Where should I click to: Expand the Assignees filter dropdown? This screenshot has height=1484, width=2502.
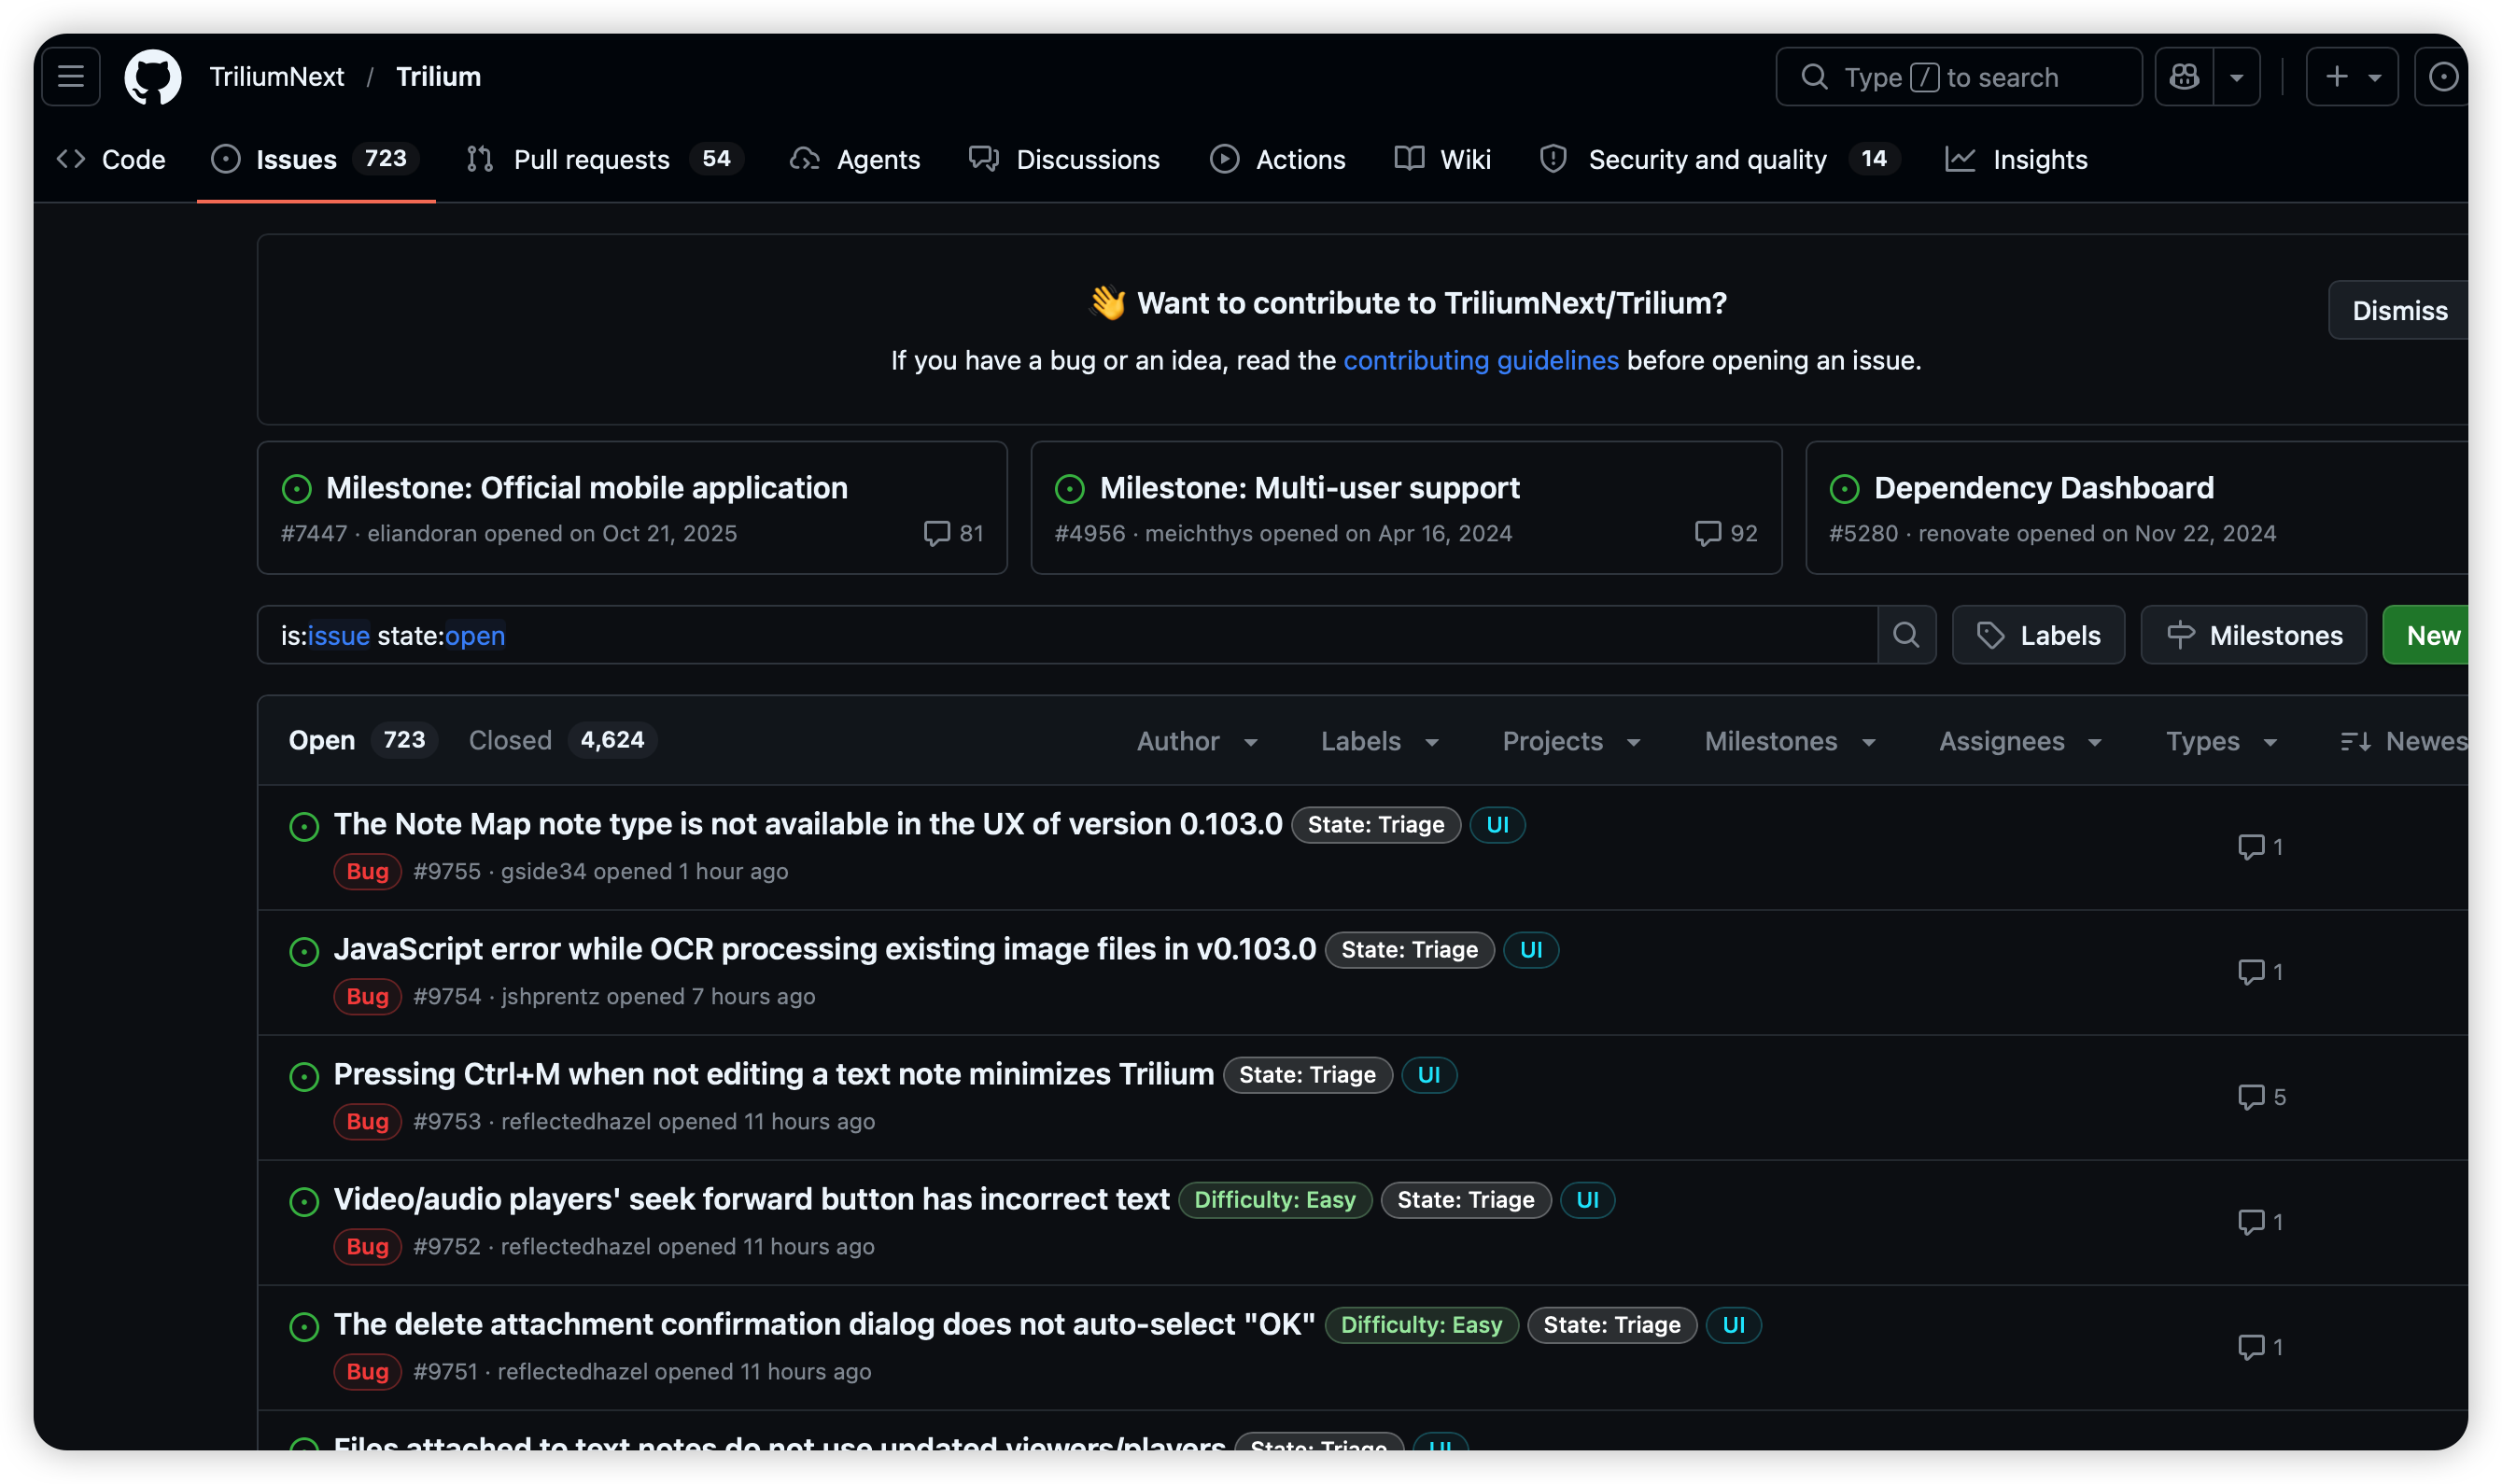(x=2019, y=741)
